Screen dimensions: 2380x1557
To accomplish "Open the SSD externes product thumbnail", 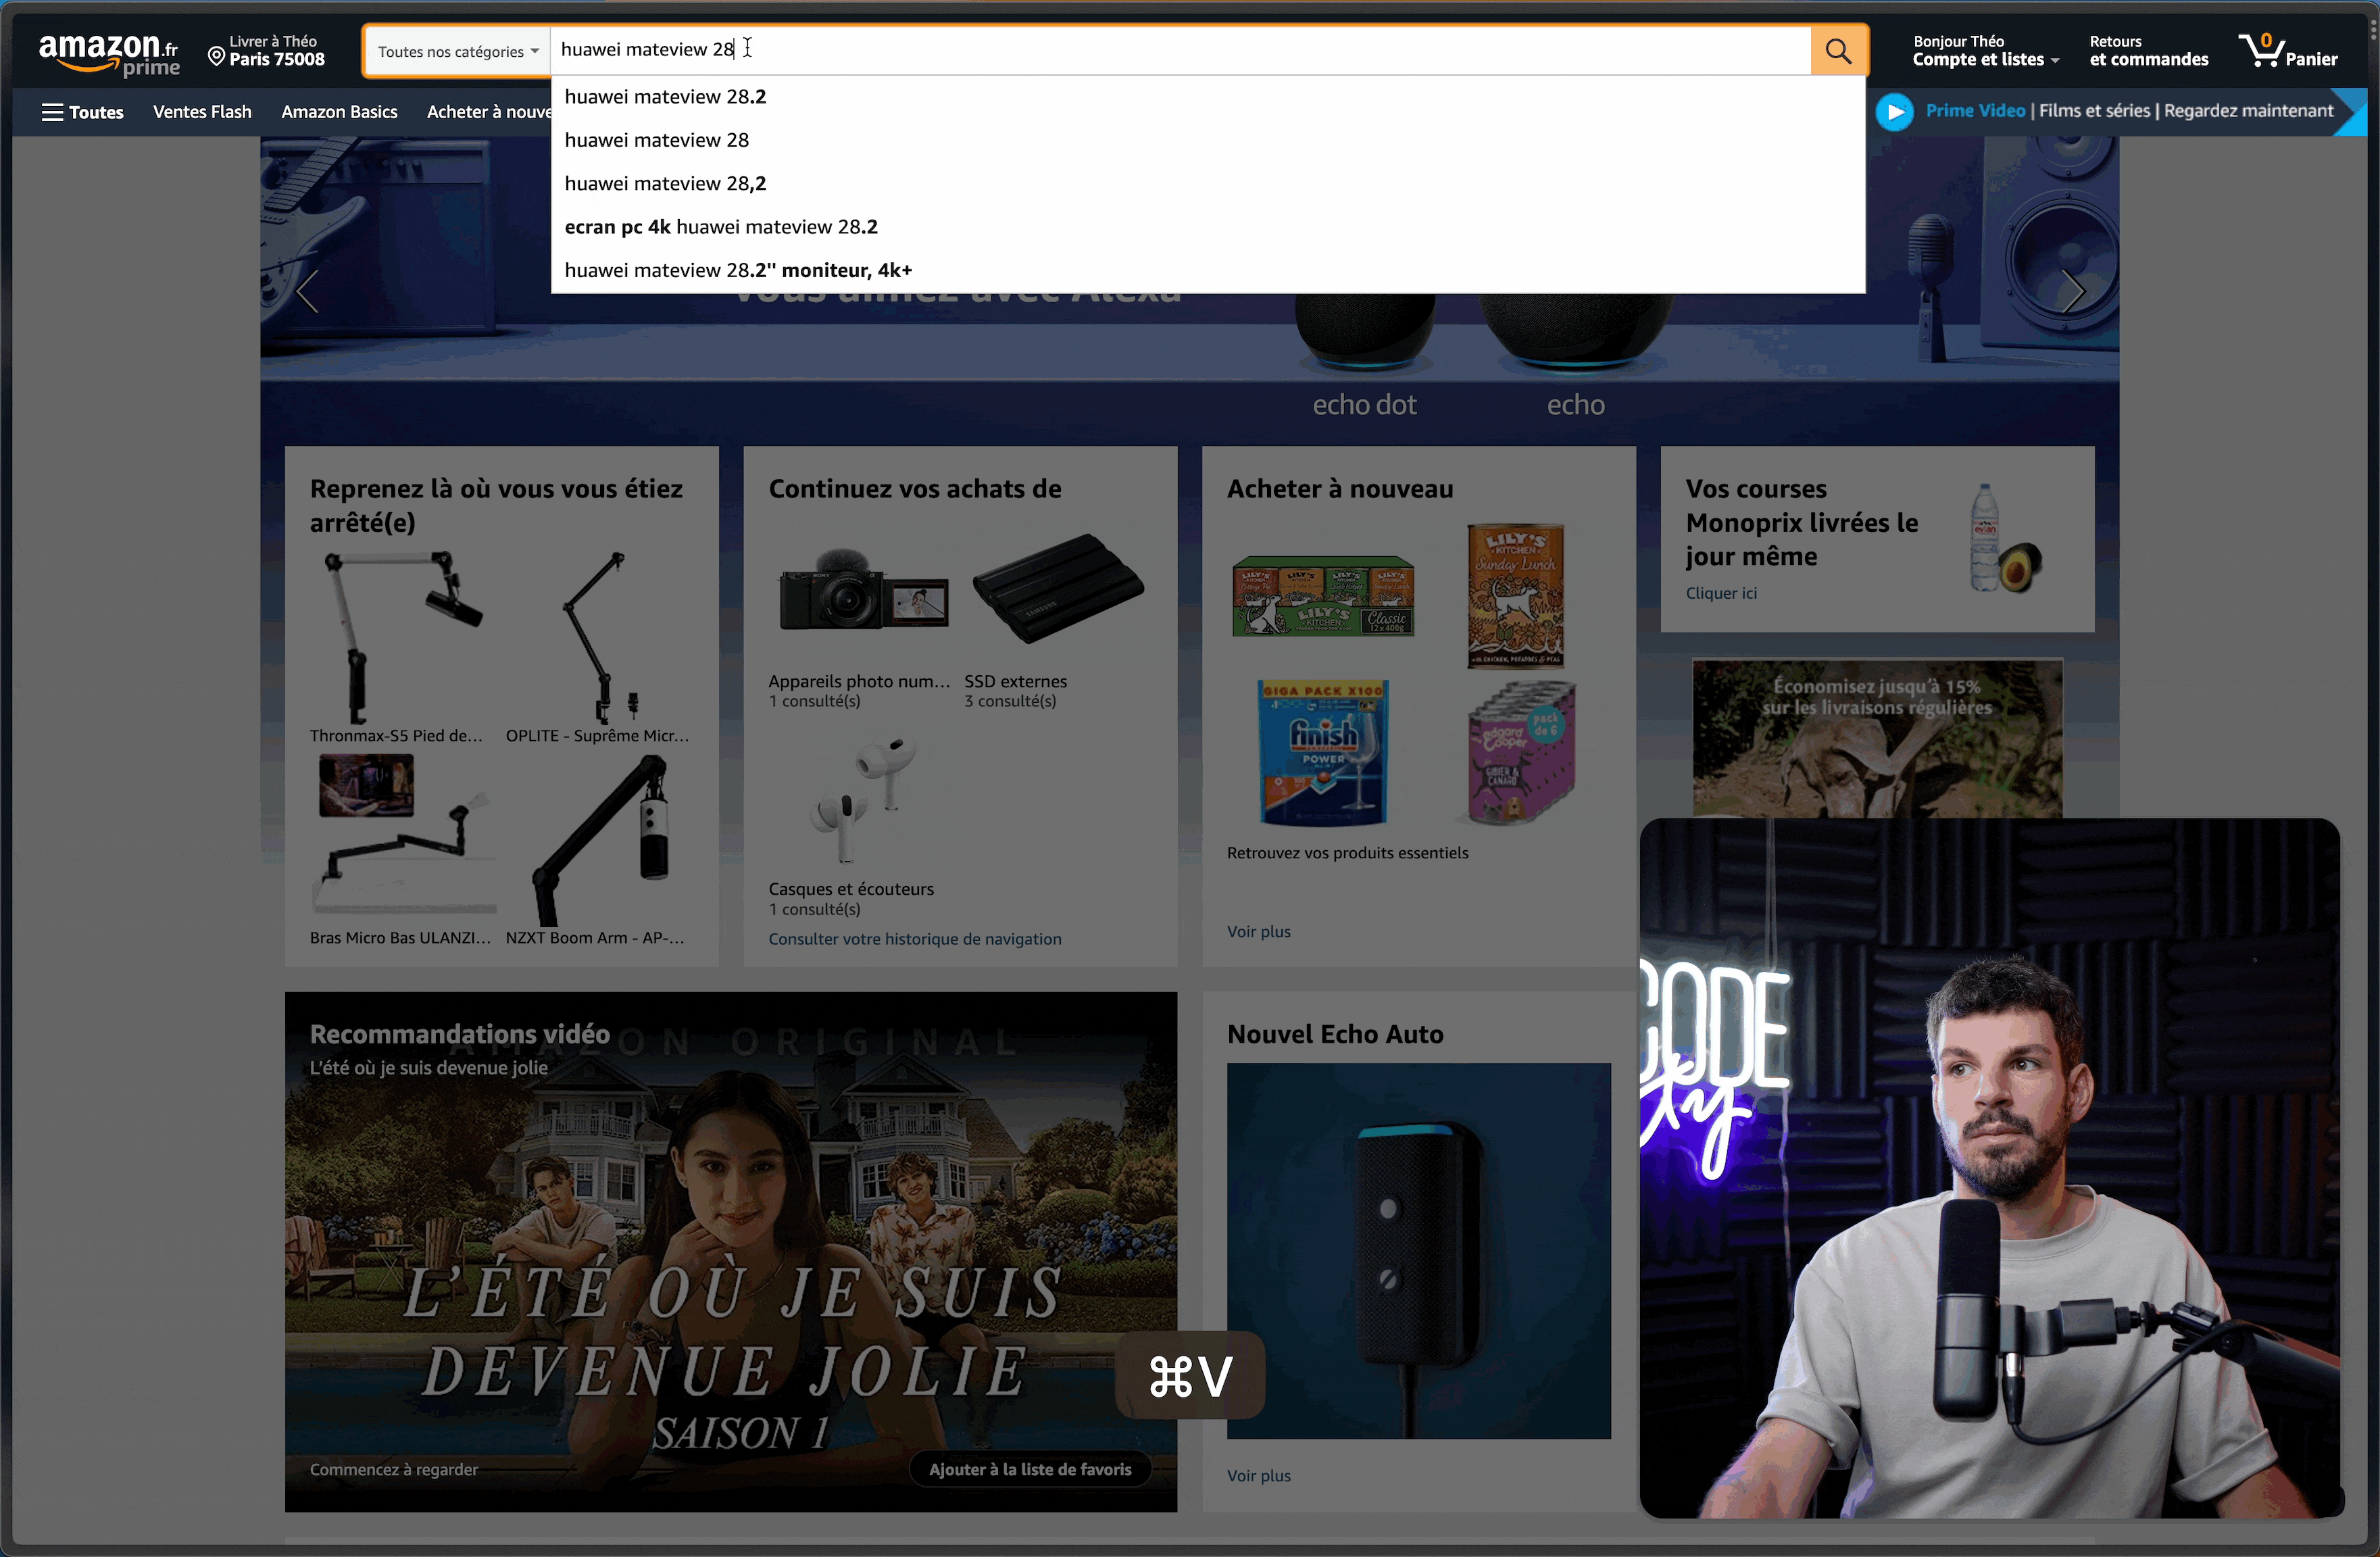I will (x=1057, y=590).
